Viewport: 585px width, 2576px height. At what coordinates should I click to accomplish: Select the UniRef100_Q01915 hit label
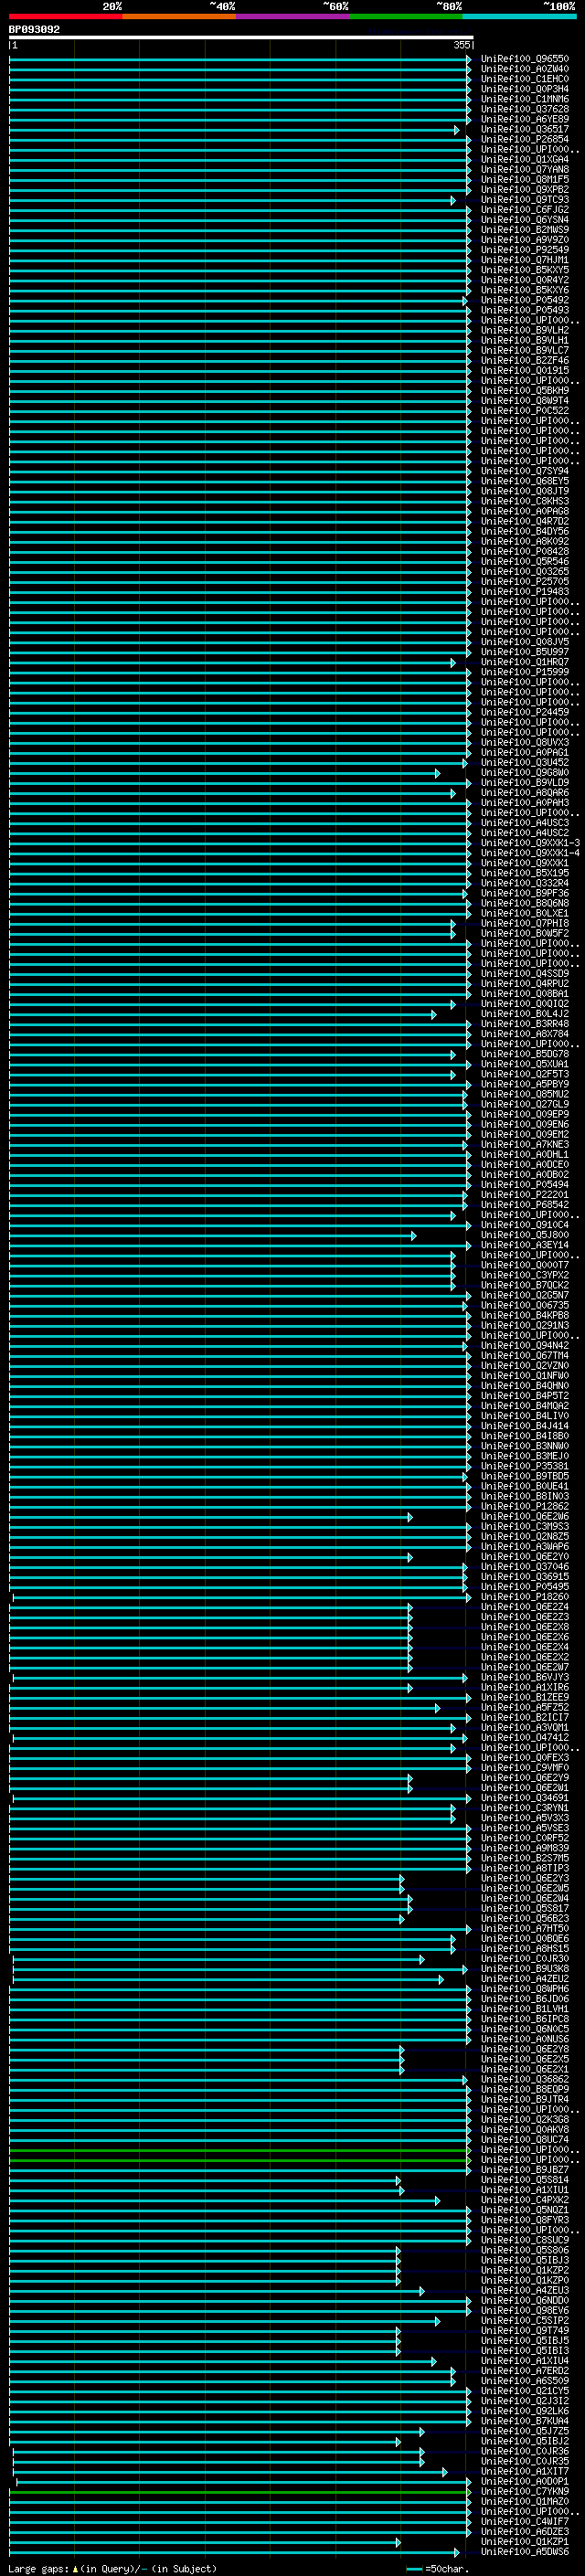click(x=524, y=371)
